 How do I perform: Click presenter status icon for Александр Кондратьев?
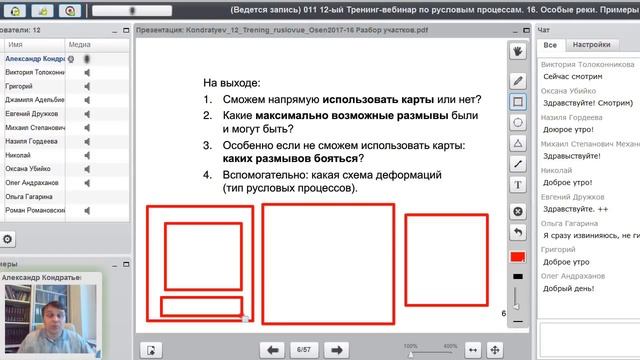[x=71, y=59]
